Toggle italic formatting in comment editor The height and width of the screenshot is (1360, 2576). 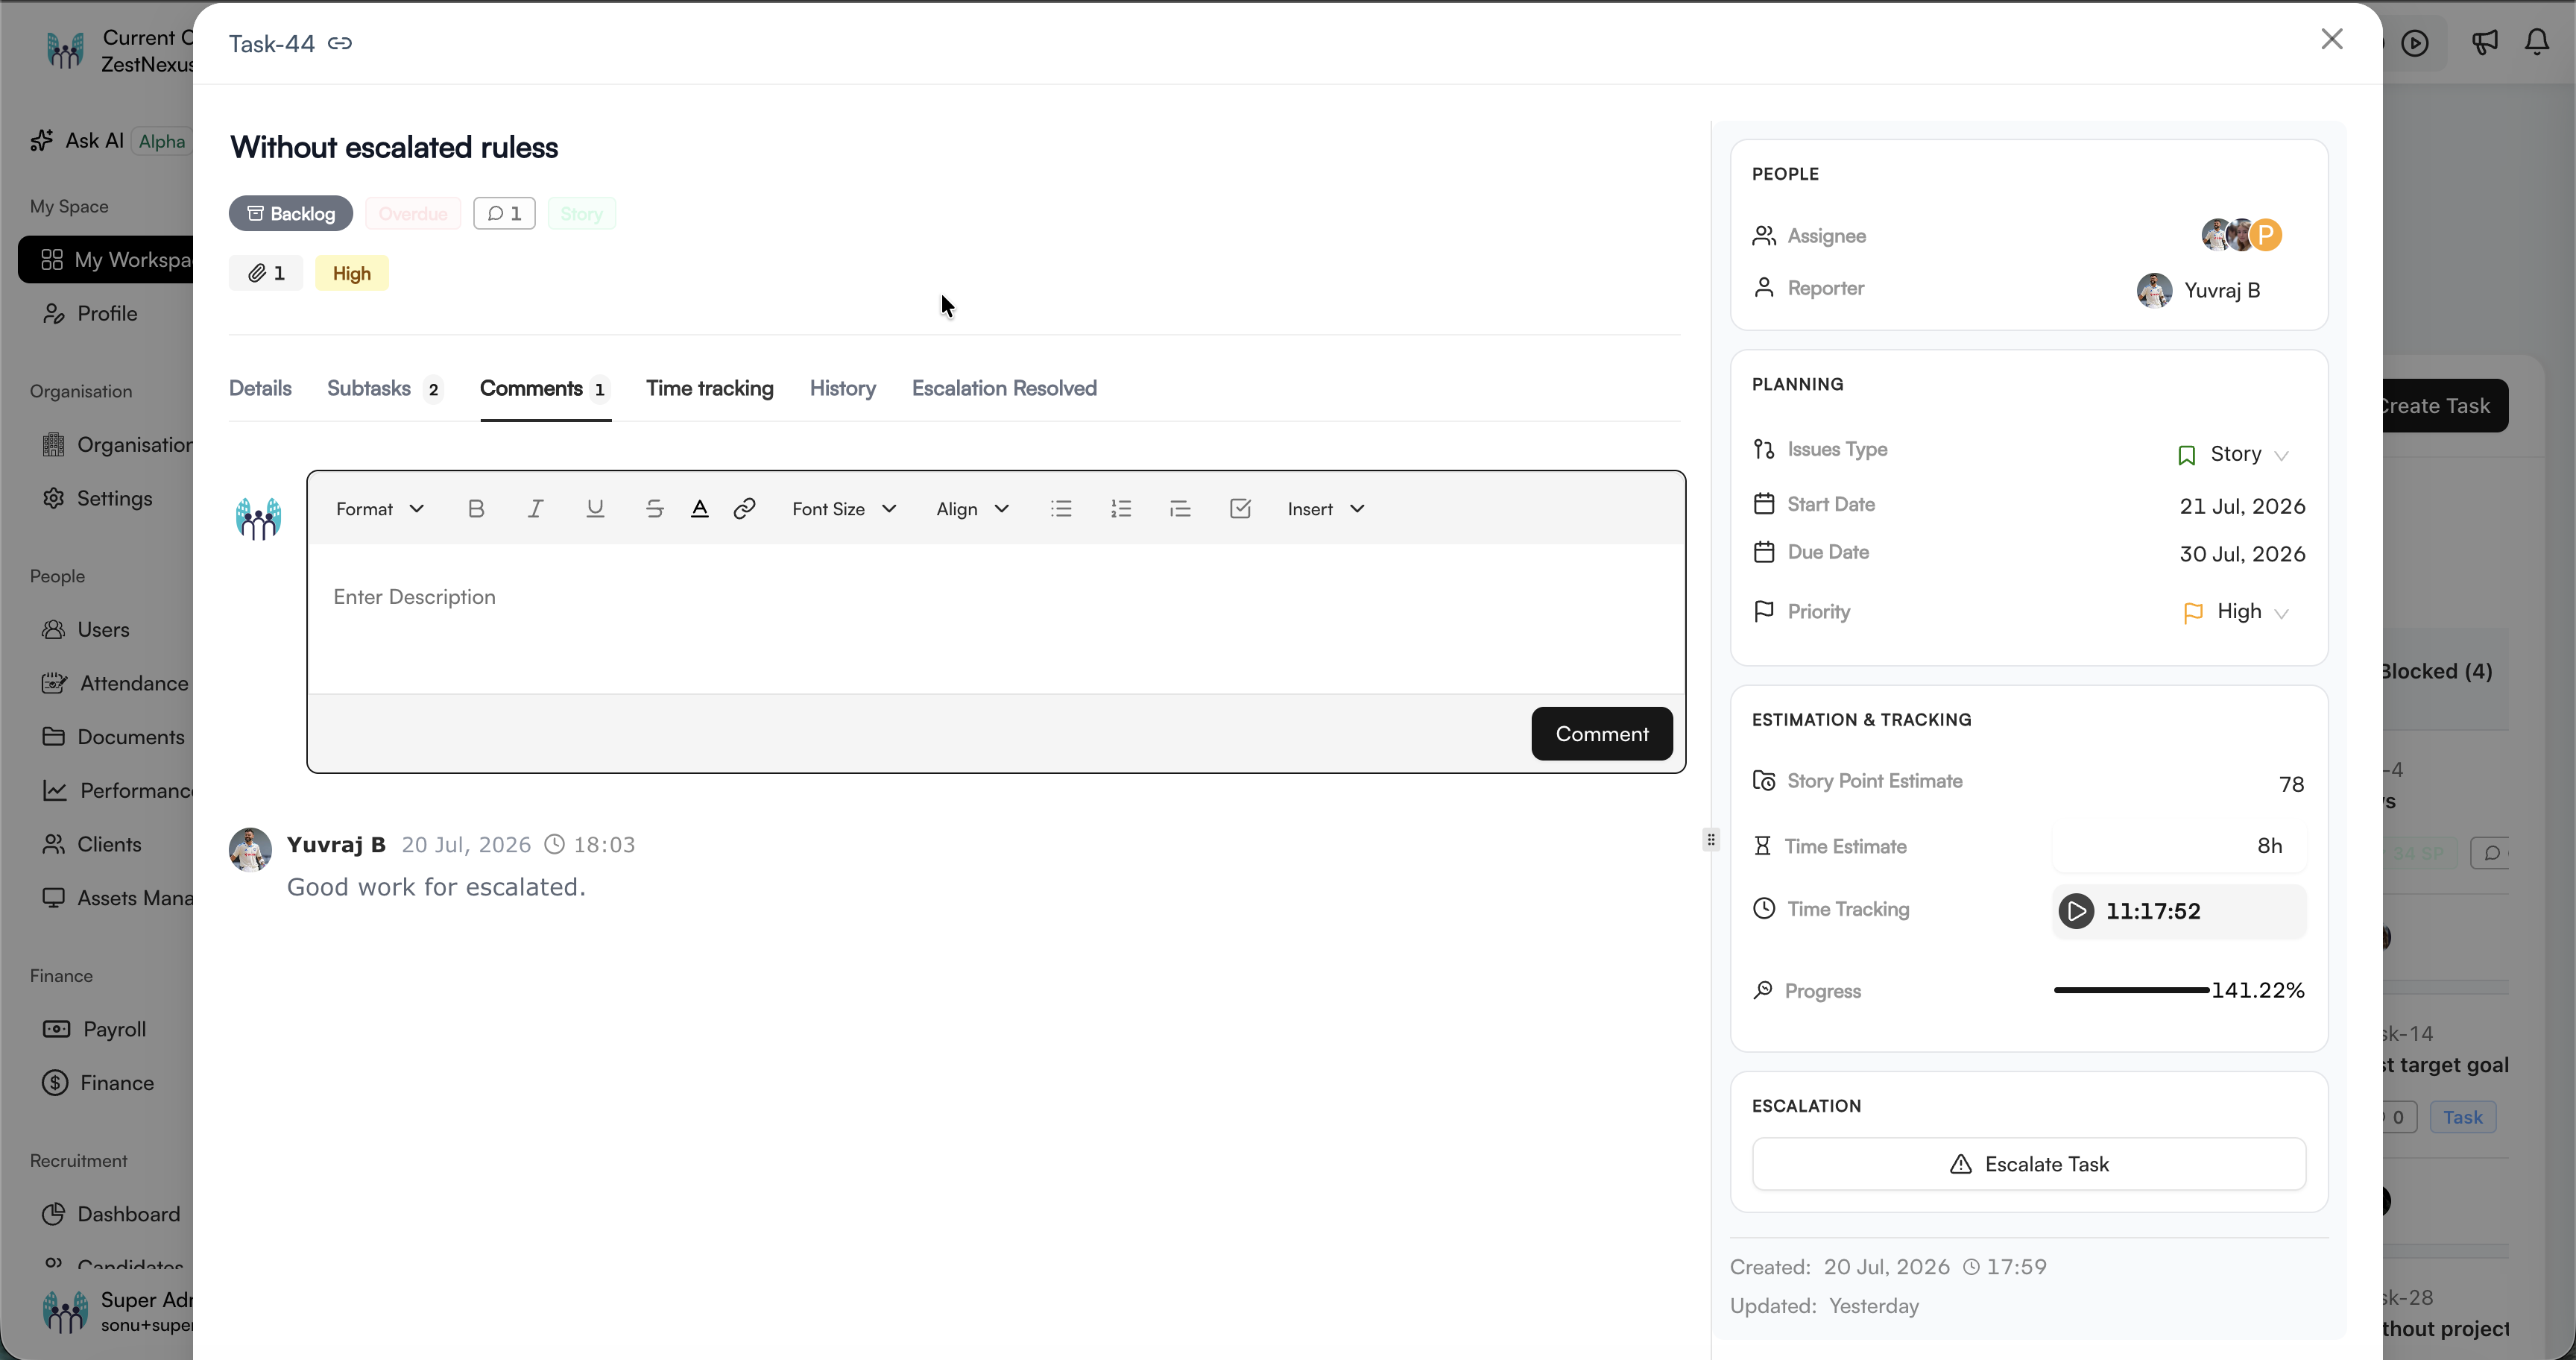click(536, 509)
